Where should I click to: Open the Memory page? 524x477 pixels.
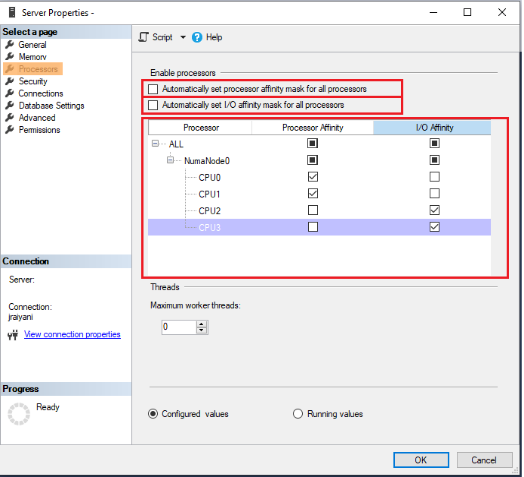[x=32, y=57]
